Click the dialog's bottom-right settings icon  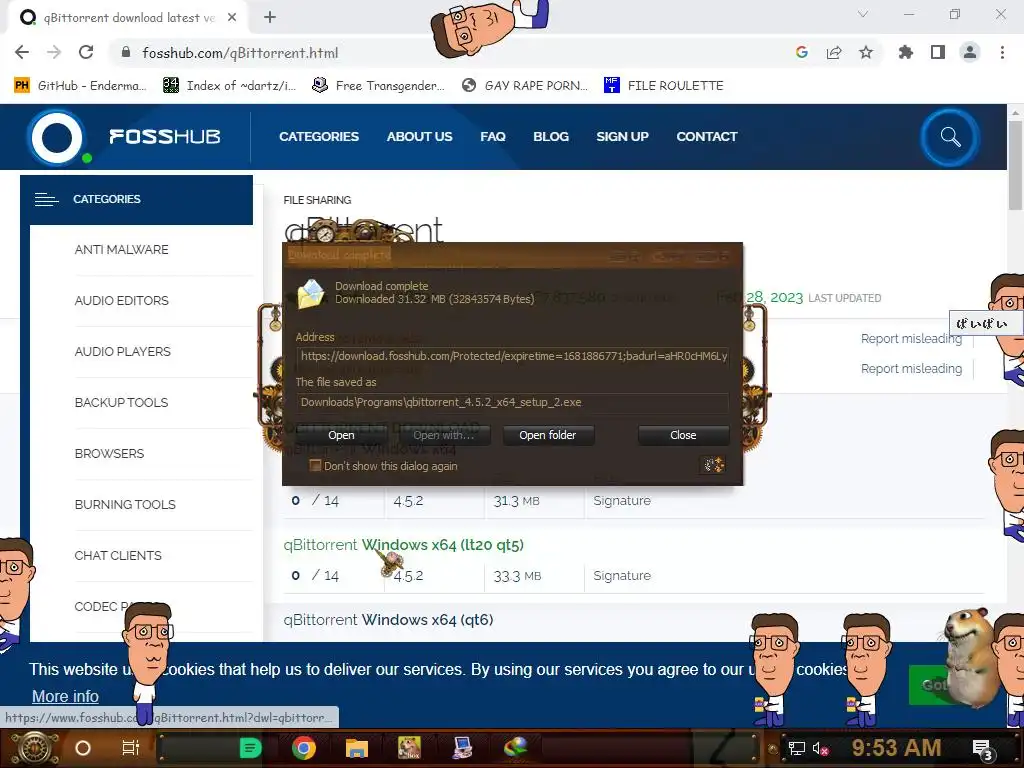click(713, 465)
